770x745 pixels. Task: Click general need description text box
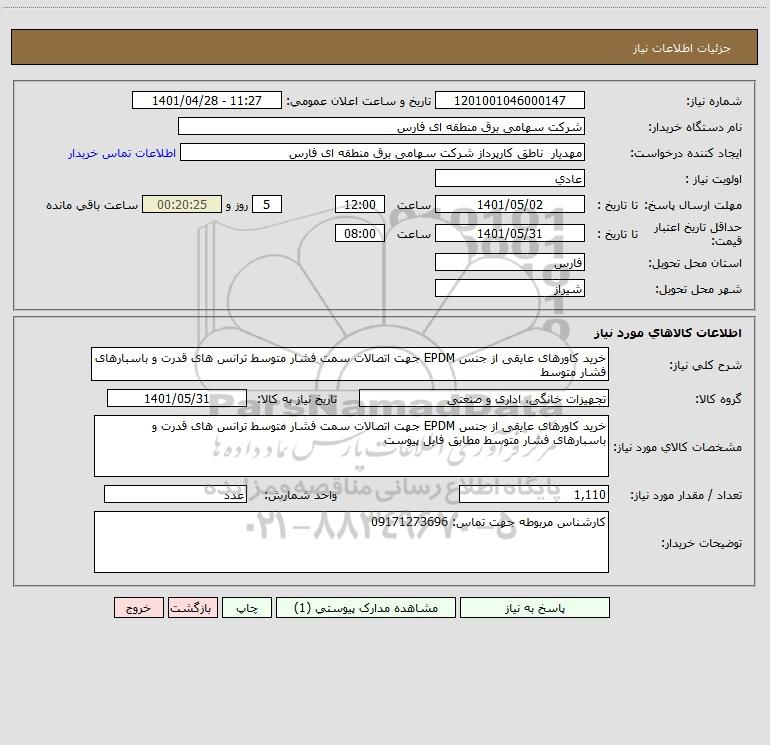tap(350, 364)
